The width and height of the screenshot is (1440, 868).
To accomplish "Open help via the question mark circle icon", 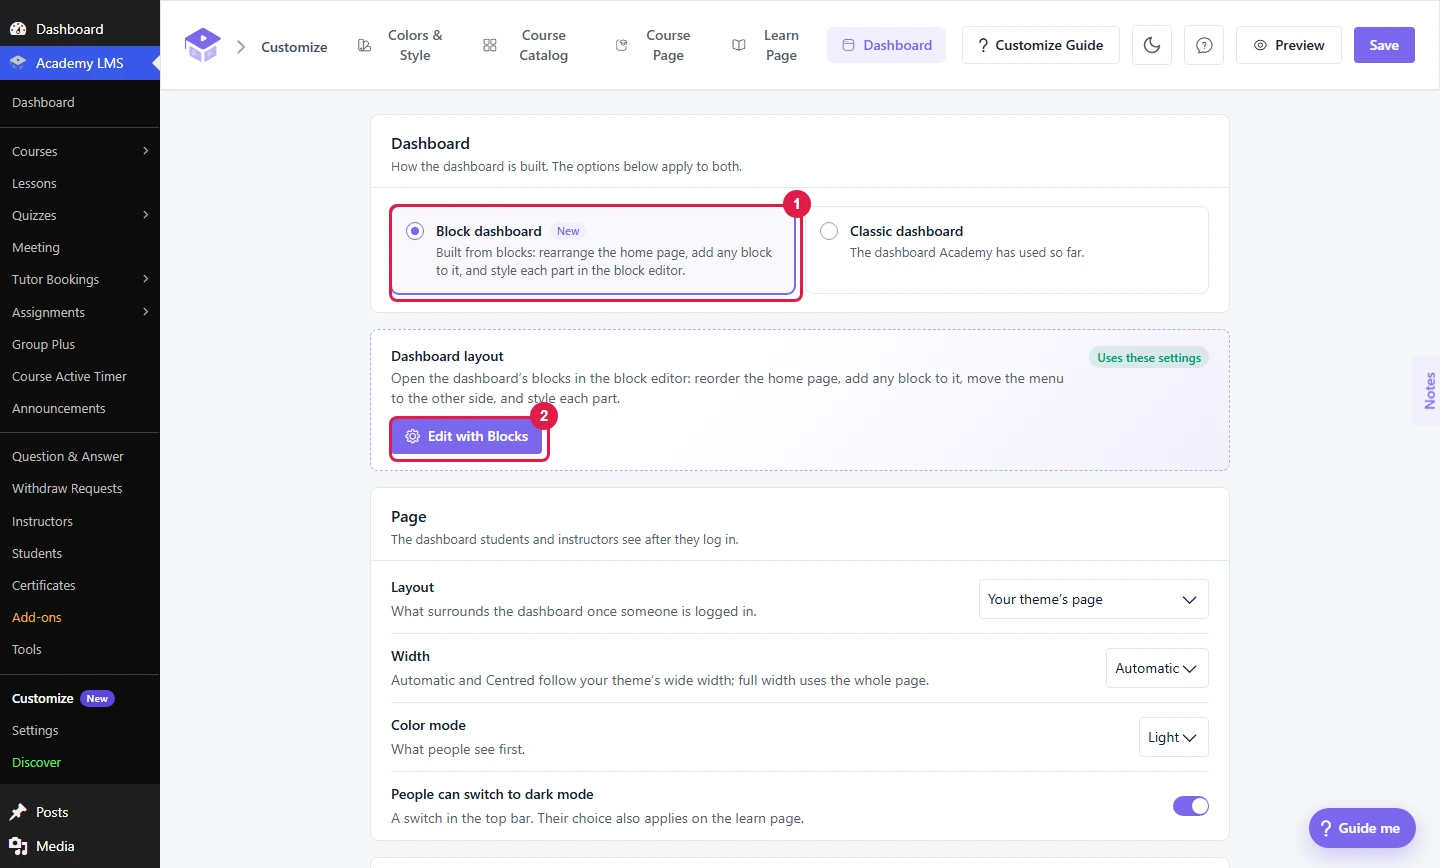I will [1204, 45].
